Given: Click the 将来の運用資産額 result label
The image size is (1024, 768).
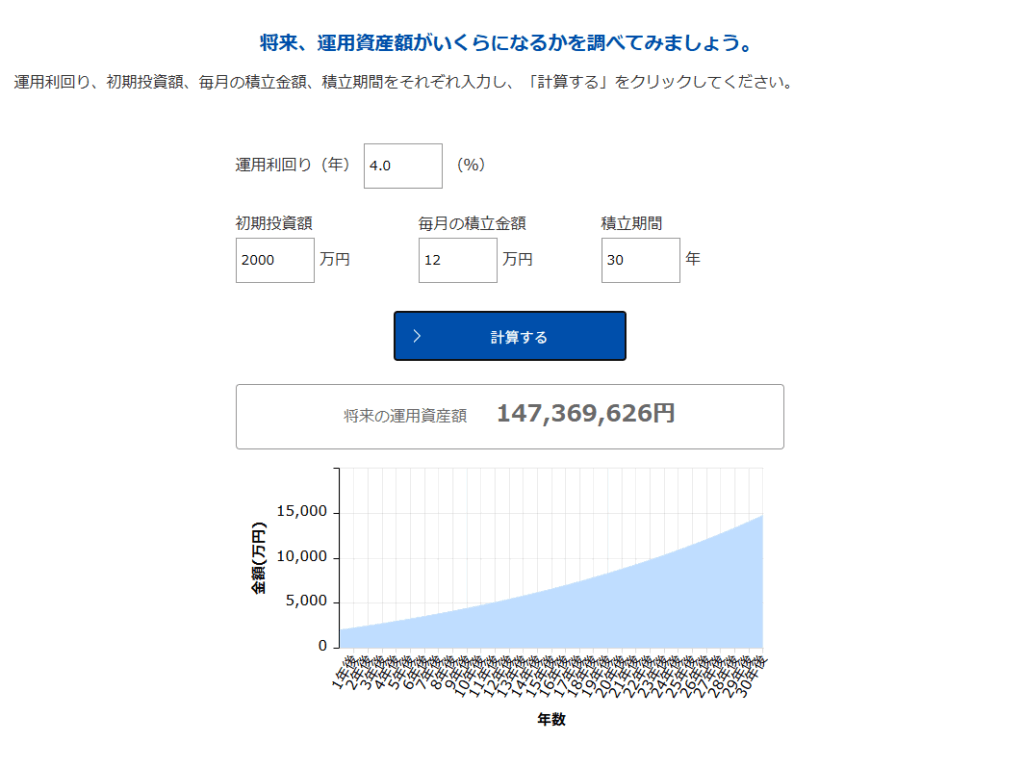Looking at the screenshot, I should coord(404,416).
